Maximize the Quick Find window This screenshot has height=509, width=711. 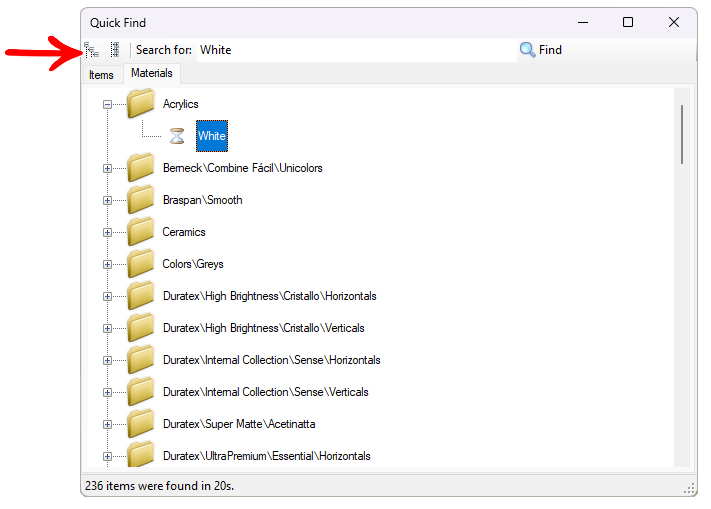point(628,22)
